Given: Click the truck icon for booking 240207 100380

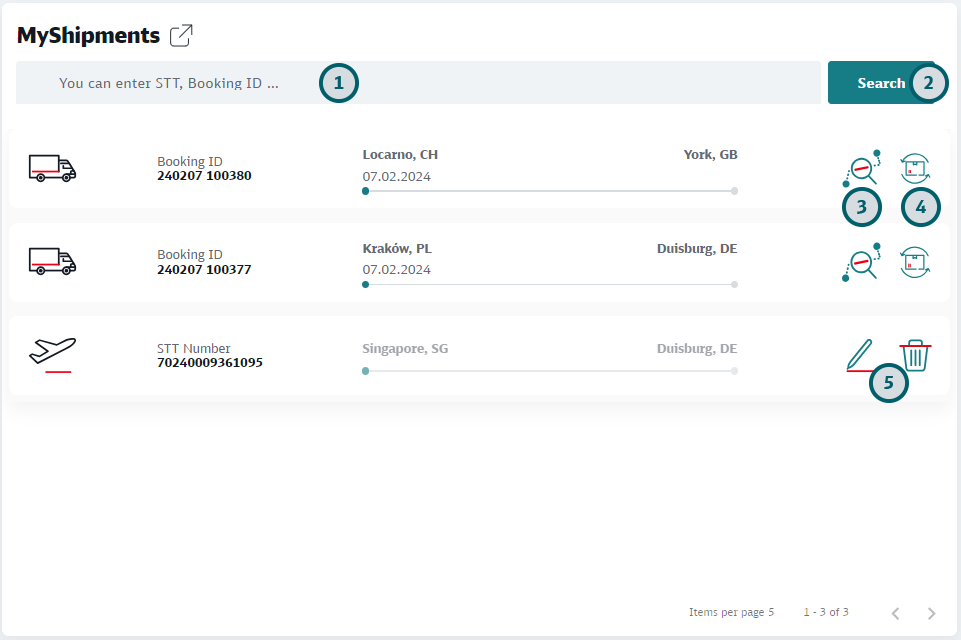Looking at the screenshot, I should pyautogui.click(x=52, y=168).
